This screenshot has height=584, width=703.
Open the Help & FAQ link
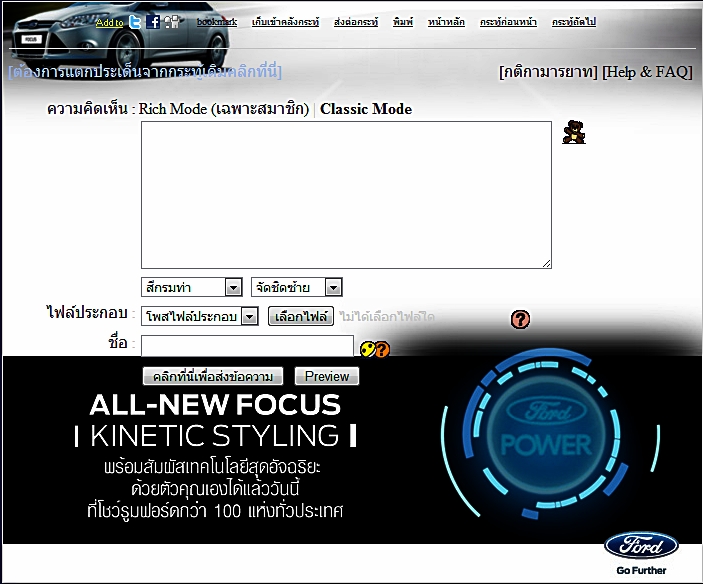coord(647,72)
